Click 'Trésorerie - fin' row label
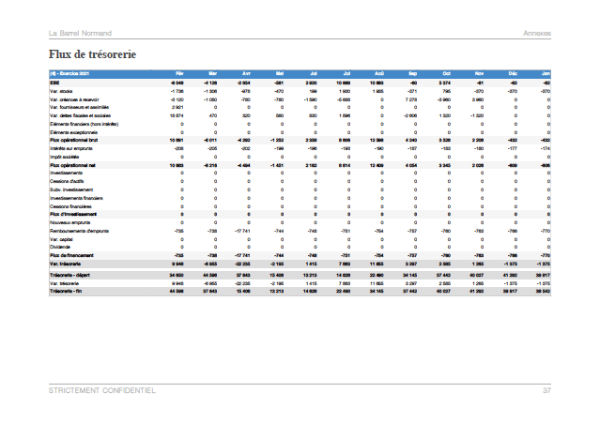The width and height of the screenshot is (600, 423). pyautogui.click(x=66, y=291)
